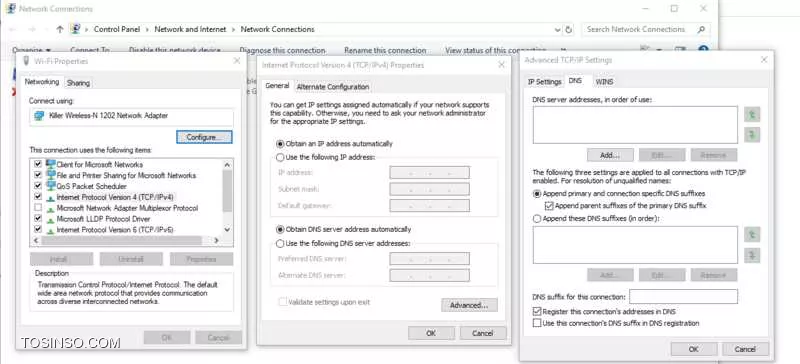
Task: Click the items list scroll-up arrow
Action: (228, 164)
